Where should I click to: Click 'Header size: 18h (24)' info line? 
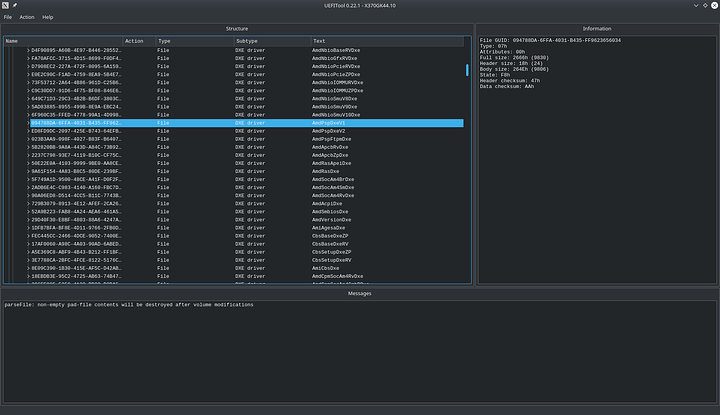pyautogui.click(x=511, y=63)
